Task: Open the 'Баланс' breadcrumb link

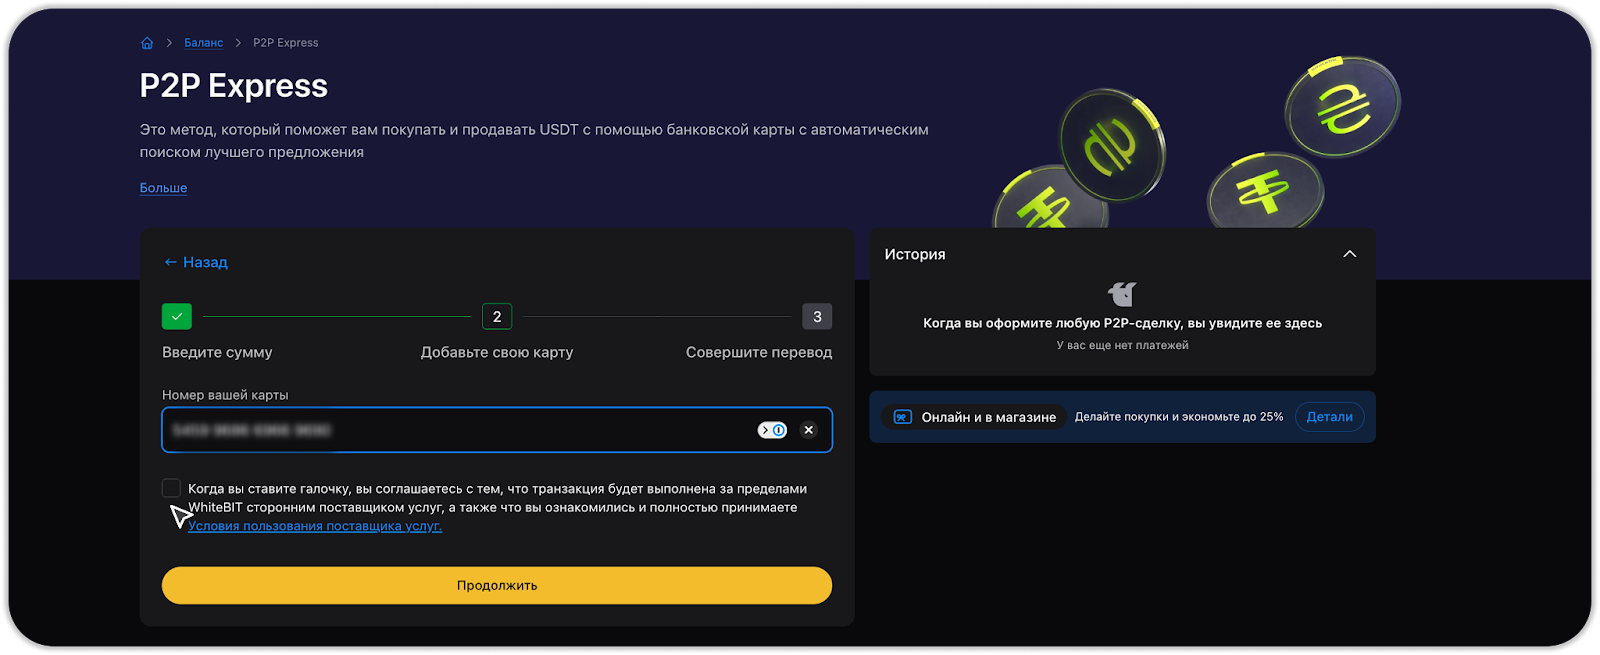Action: tap(204, 43)
